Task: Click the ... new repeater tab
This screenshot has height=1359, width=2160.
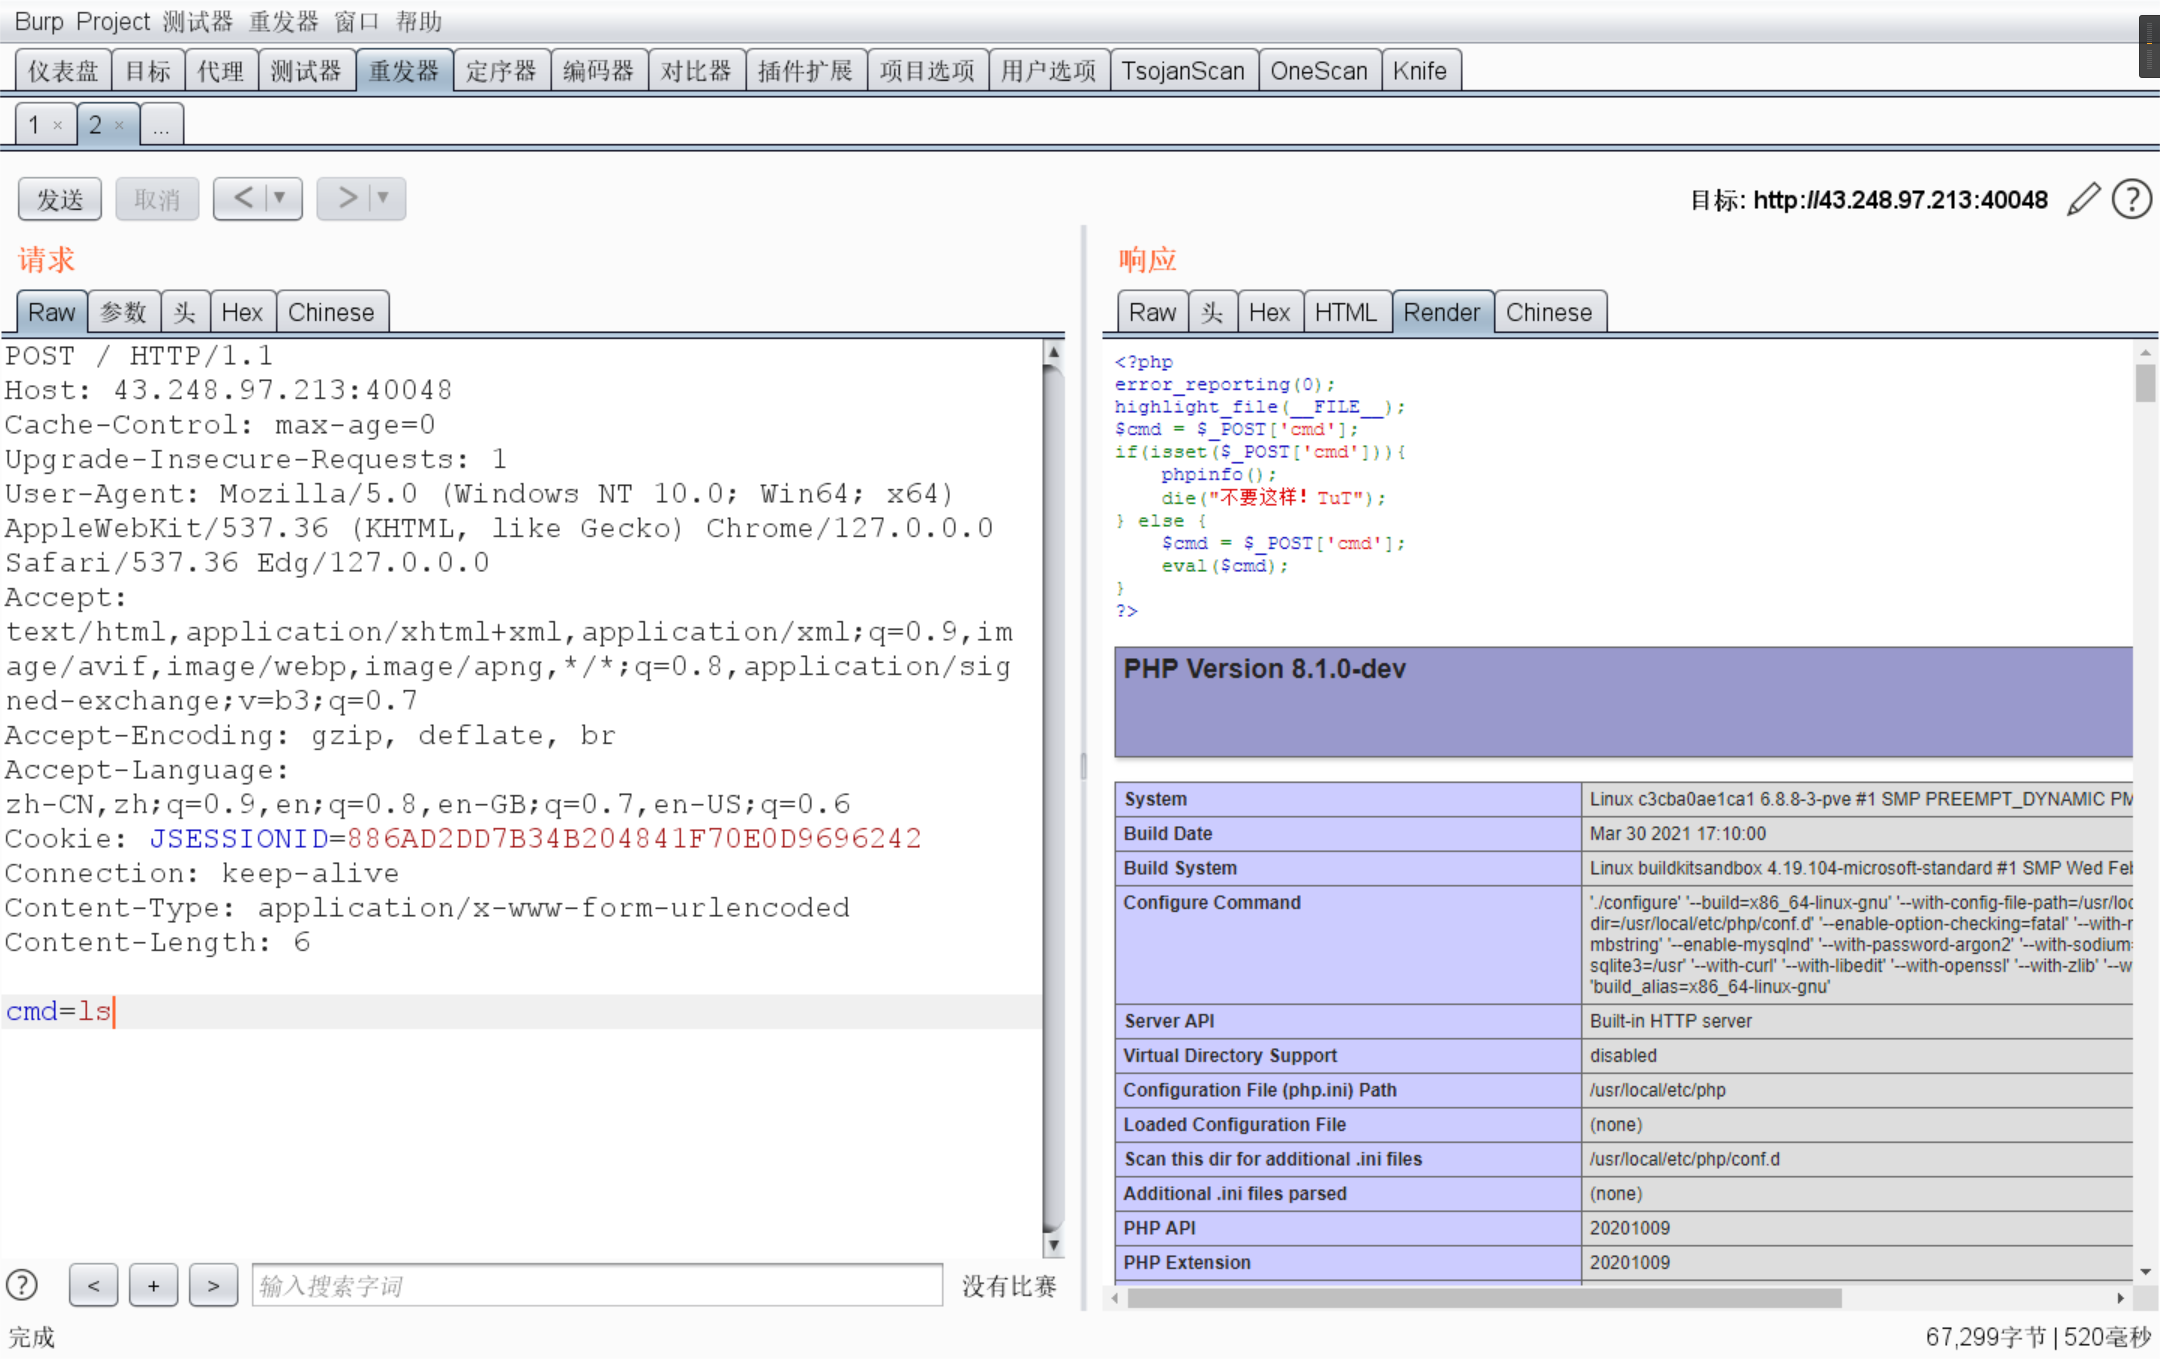Action: [x=161, y=125]
